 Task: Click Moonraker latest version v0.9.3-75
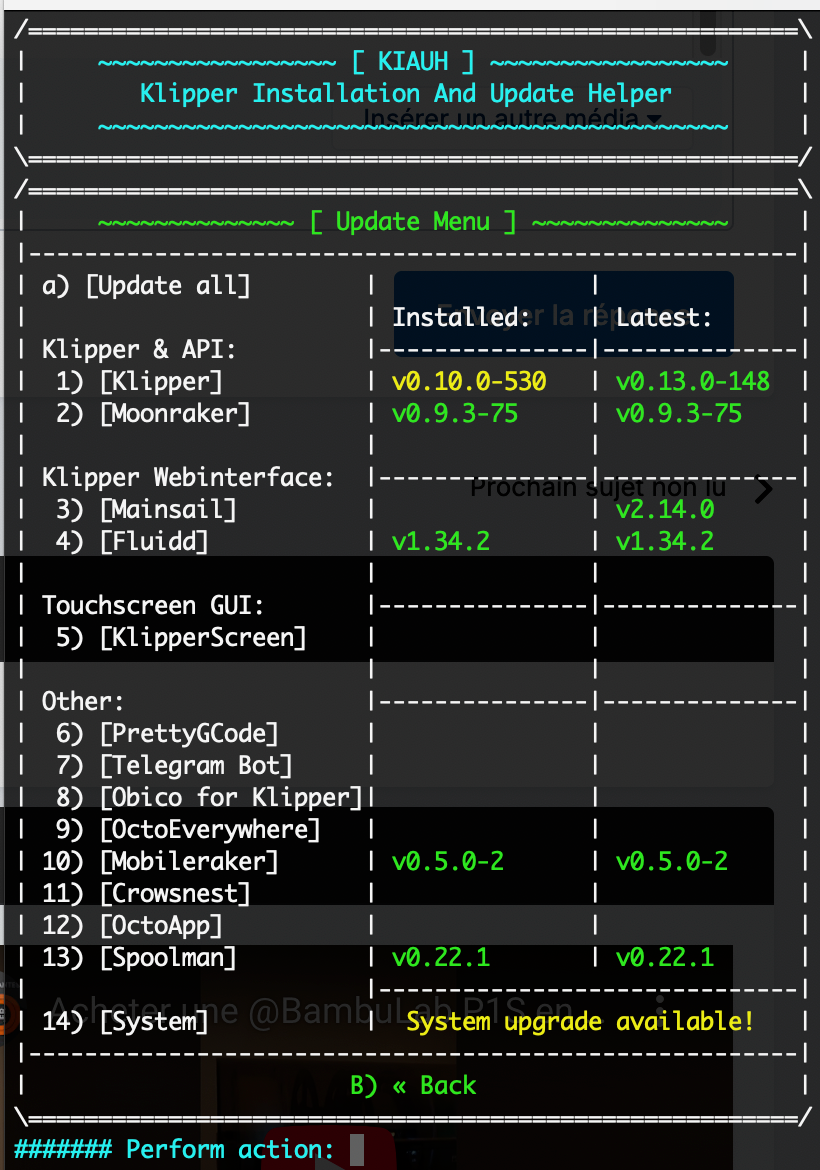(x=679, y=413)
